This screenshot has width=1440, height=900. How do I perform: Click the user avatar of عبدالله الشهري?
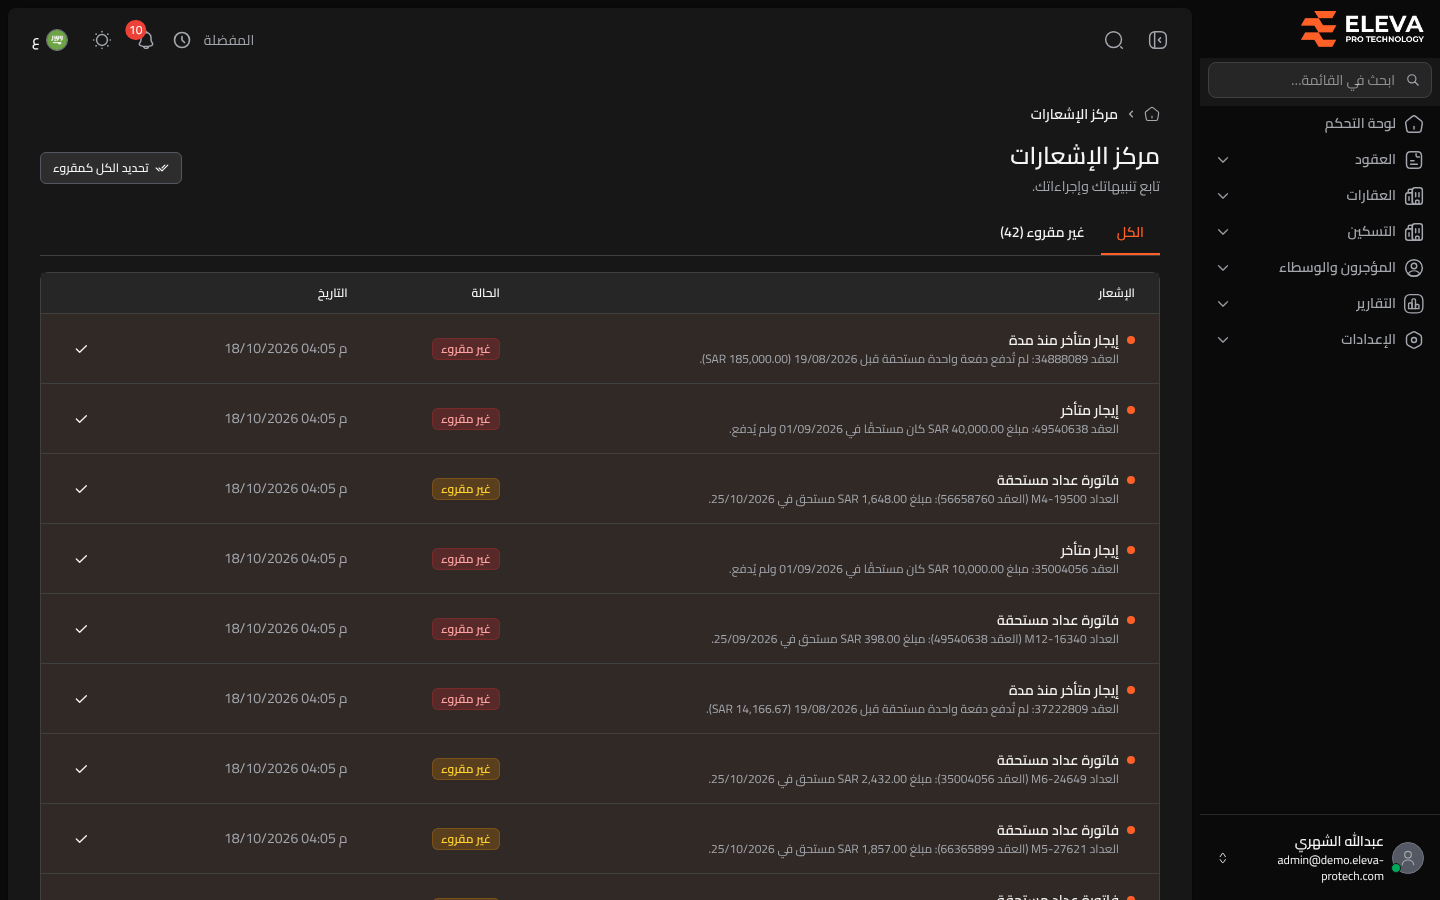tap(1408, 858)
